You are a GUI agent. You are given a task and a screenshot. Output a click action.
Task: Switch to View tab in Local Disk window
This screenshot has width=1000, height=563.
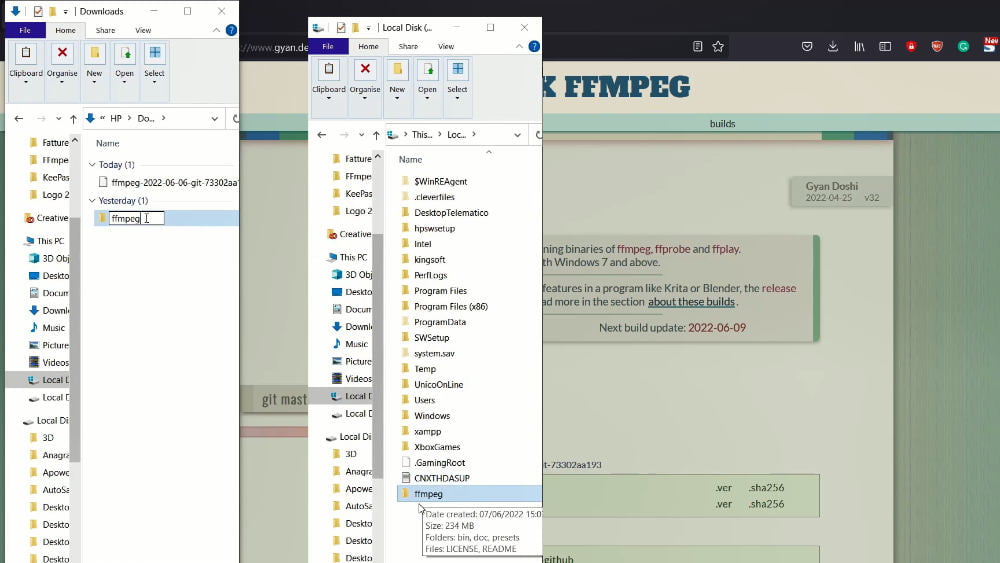point(446,46)
